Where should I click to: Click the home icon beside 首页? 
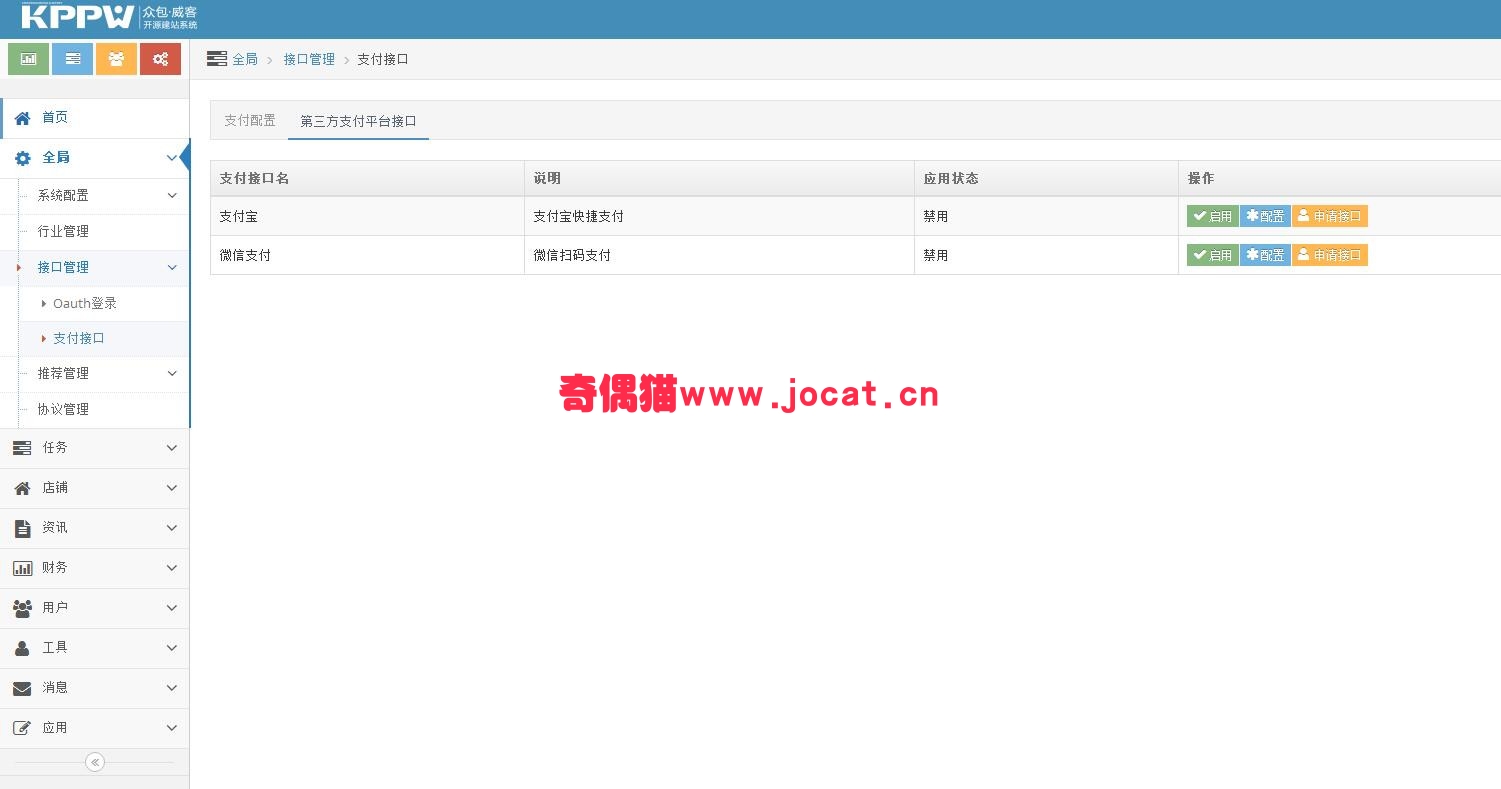point(22,118)
